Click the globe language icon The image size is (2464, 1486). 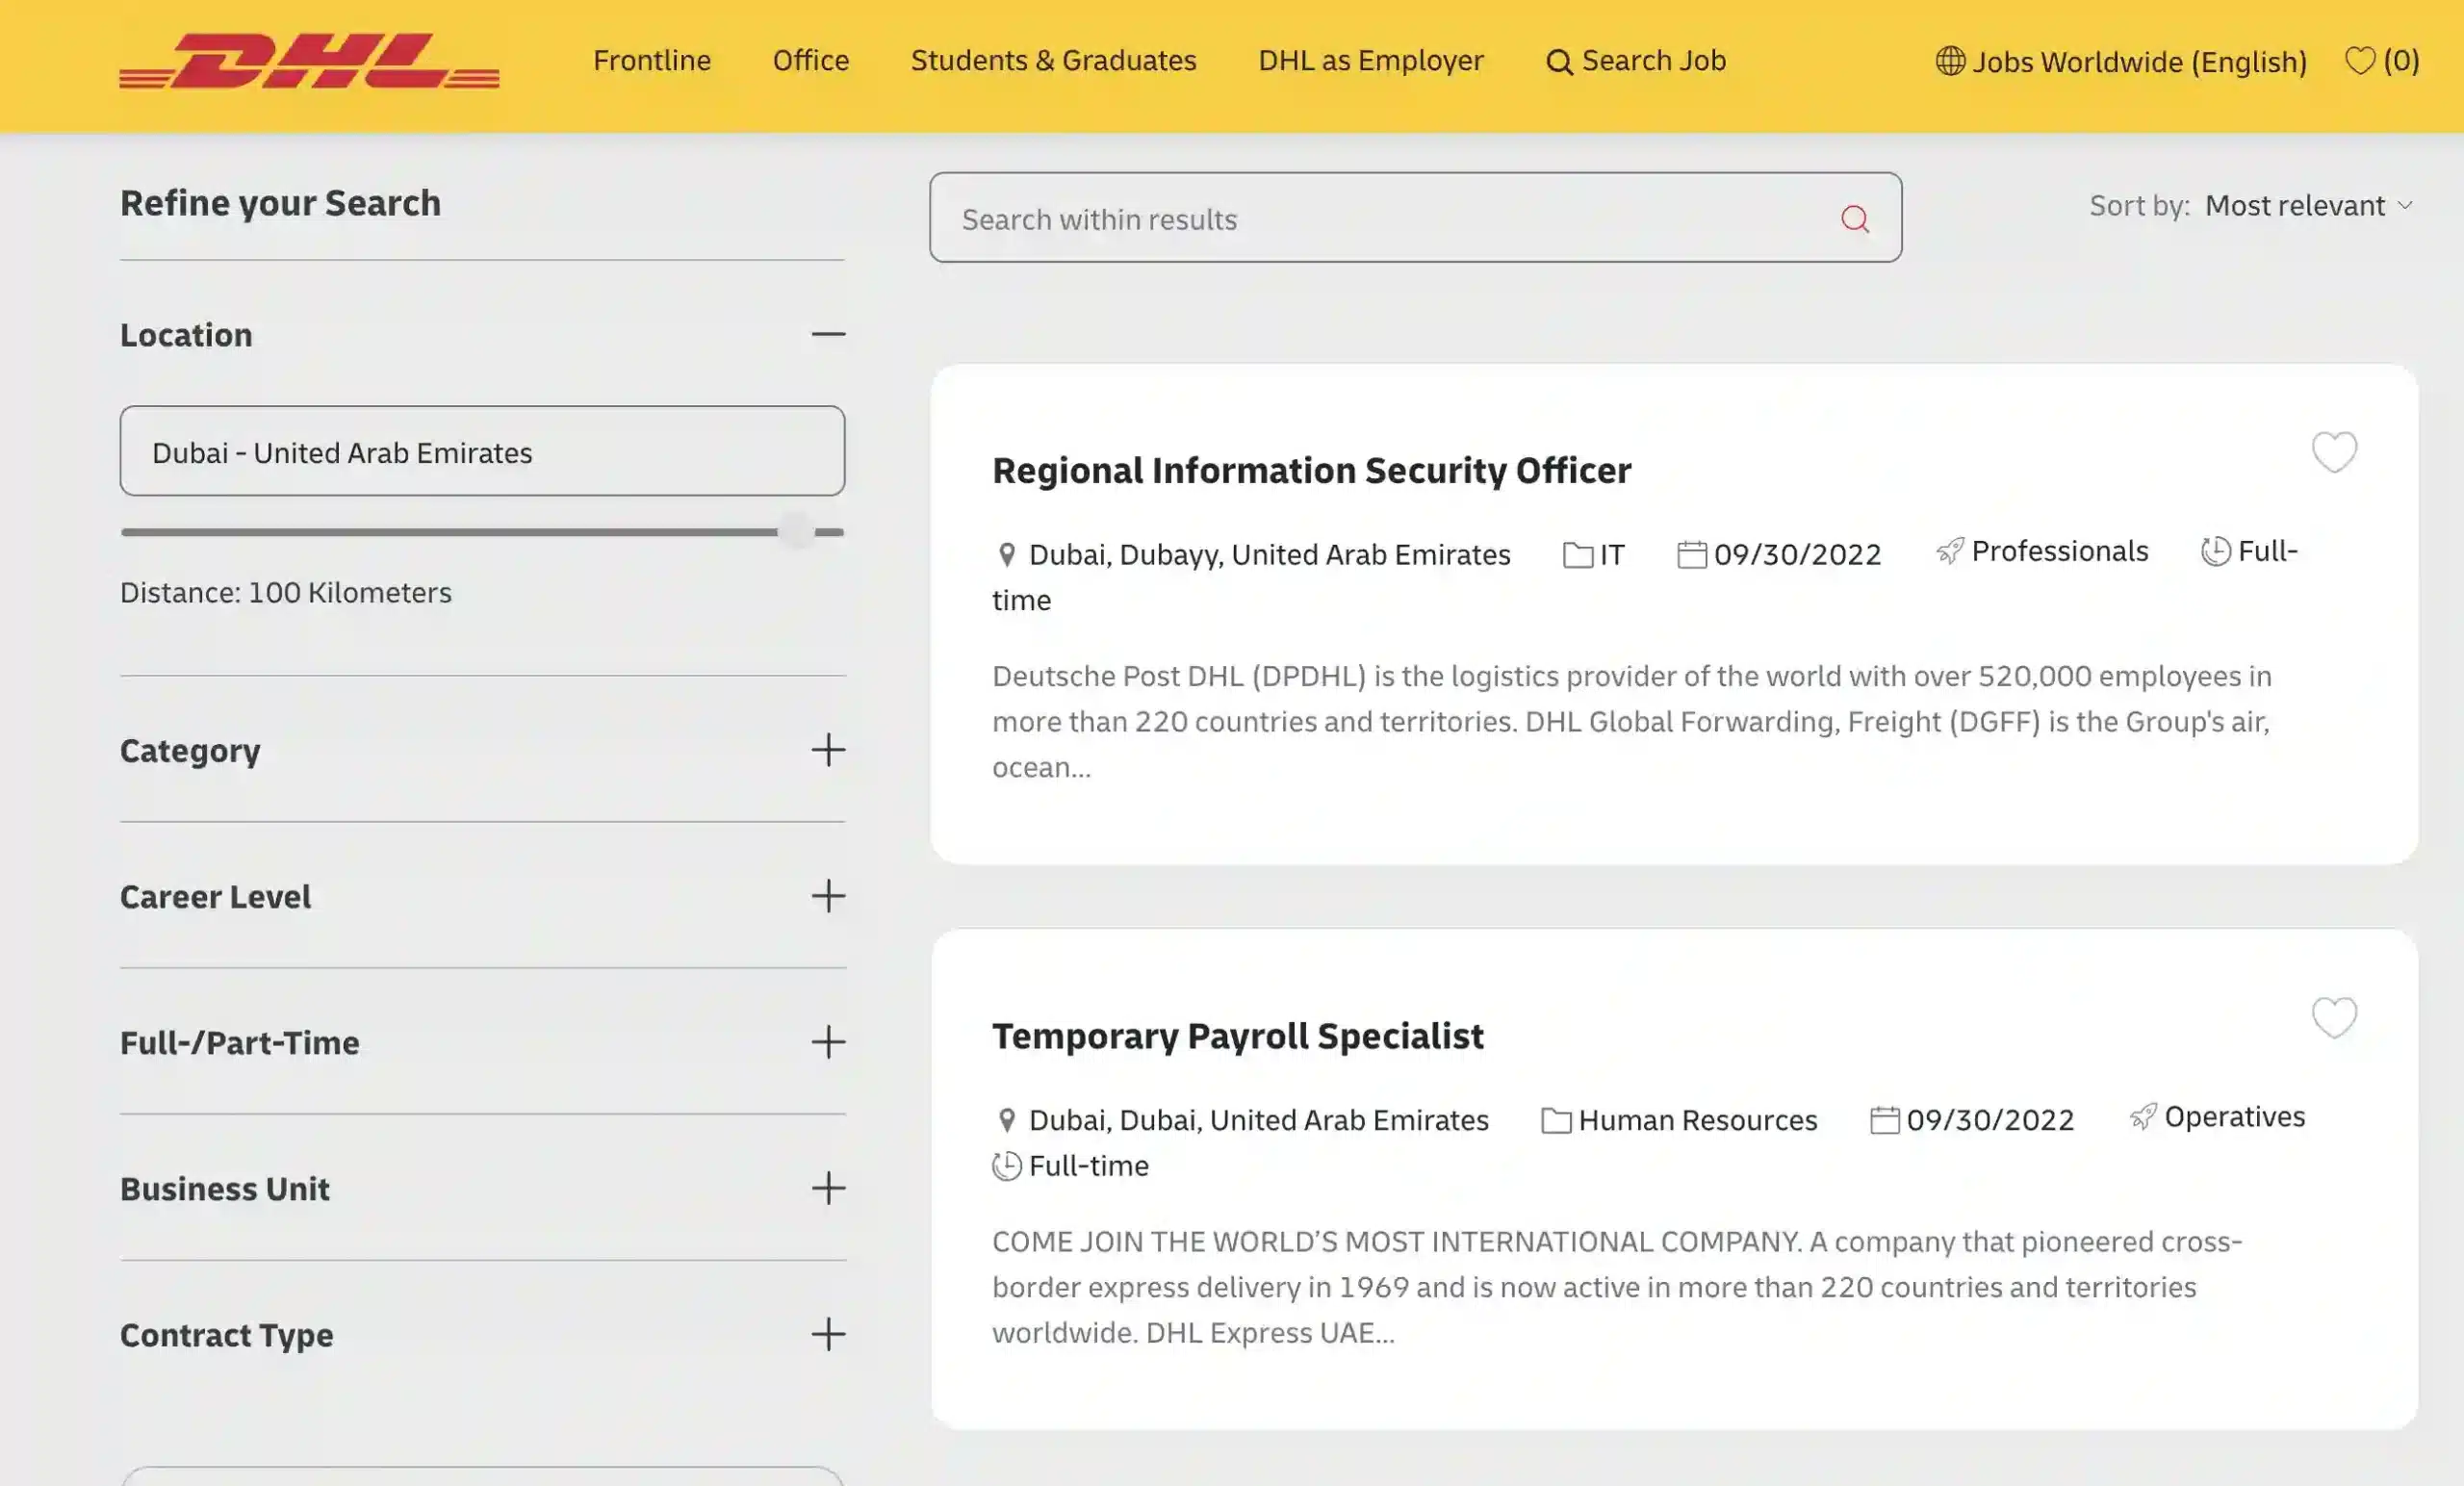tap(1949, 61)
